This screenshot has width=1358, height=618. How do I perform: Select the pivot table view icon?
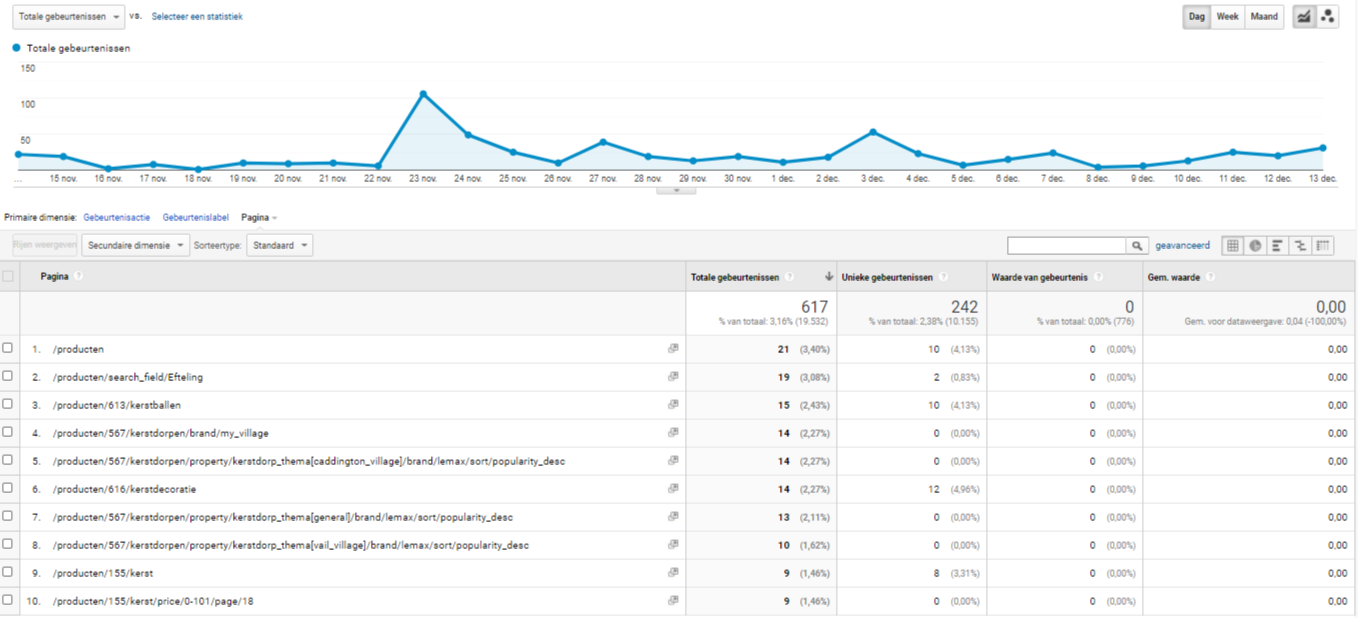[1323, 246]
